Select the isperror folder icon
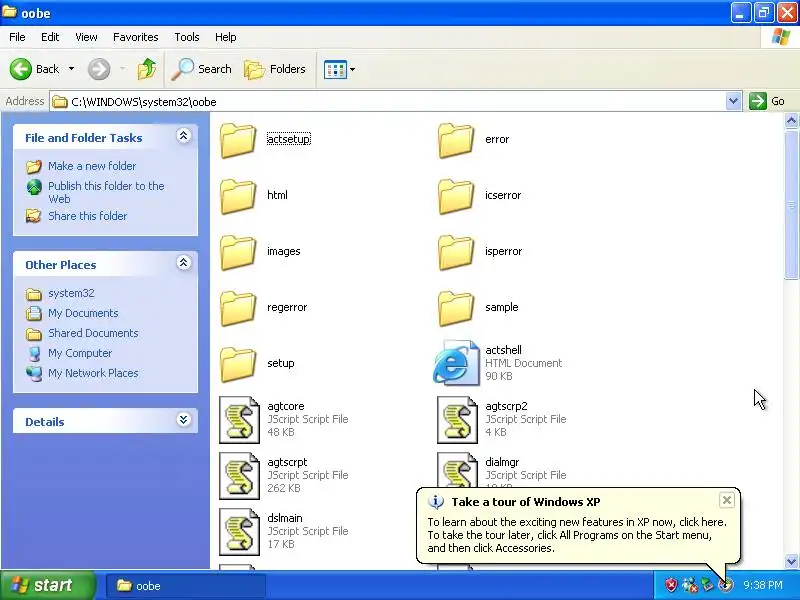800x600 pixels. [x=456, y=252]
